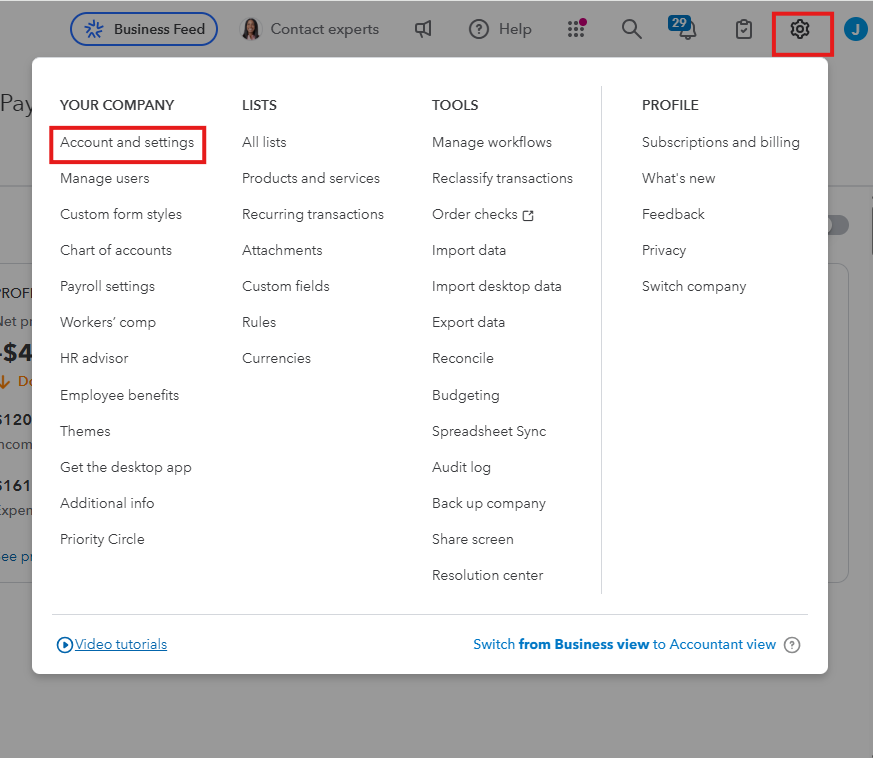
Task: Open Payroll settings
Action: (107, 286)
